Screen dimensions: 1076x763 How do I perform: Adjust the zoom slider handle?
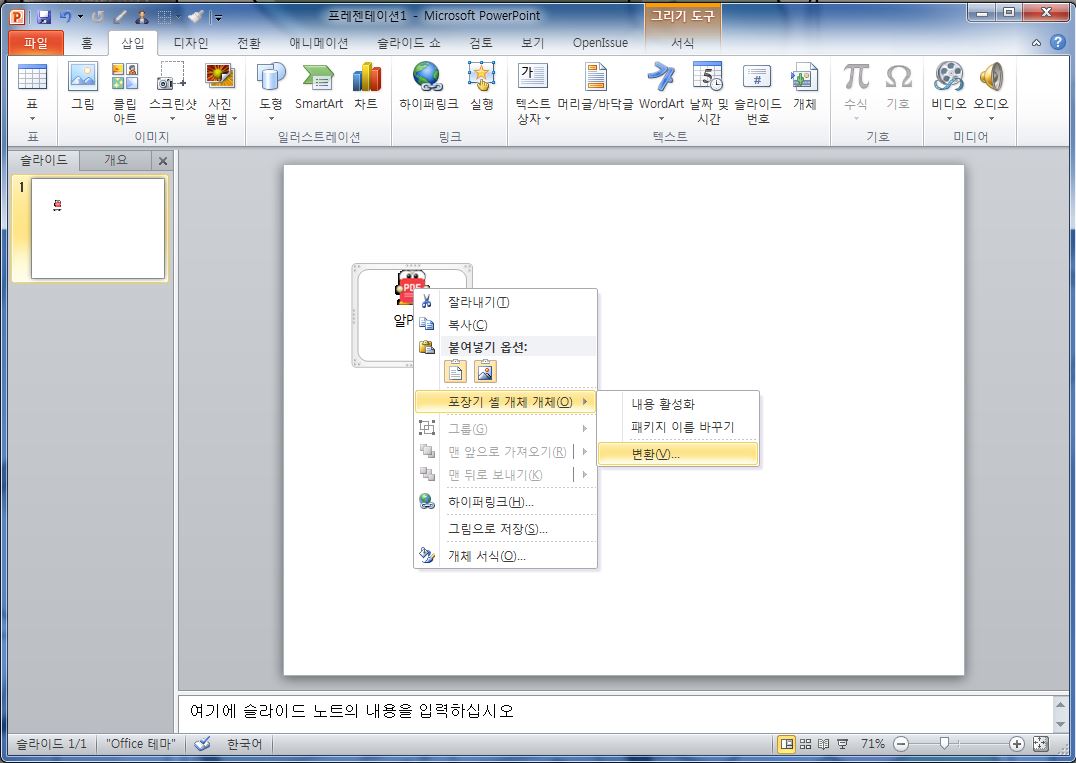point(944,744)
